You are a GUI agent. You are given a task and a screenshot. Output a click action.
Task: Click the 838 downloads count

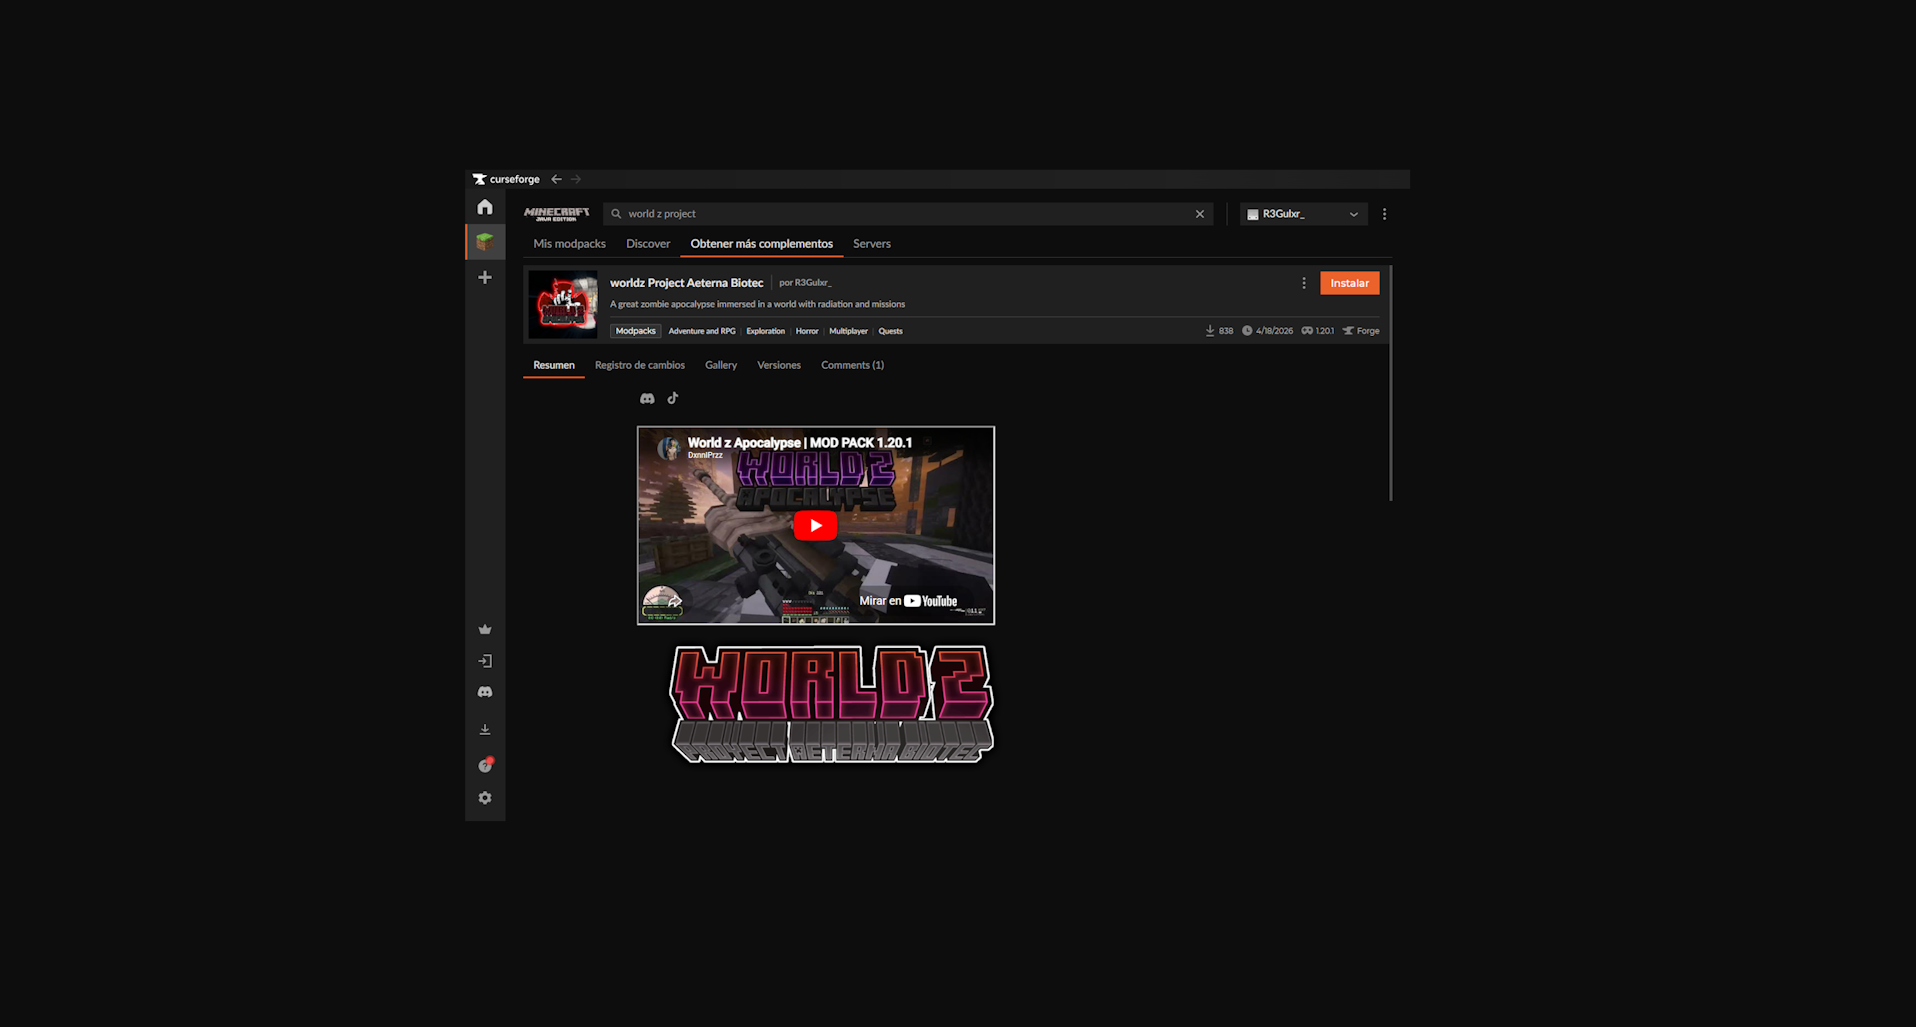(x=1219, y=331)
